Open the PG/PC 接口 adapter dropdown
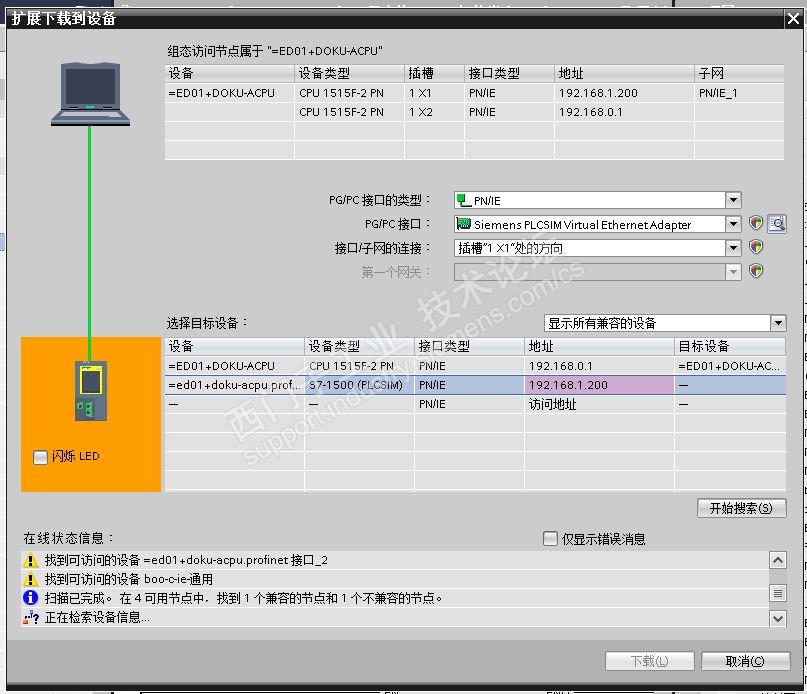This screenshot has width=807, height=694. tap(733, 224)
